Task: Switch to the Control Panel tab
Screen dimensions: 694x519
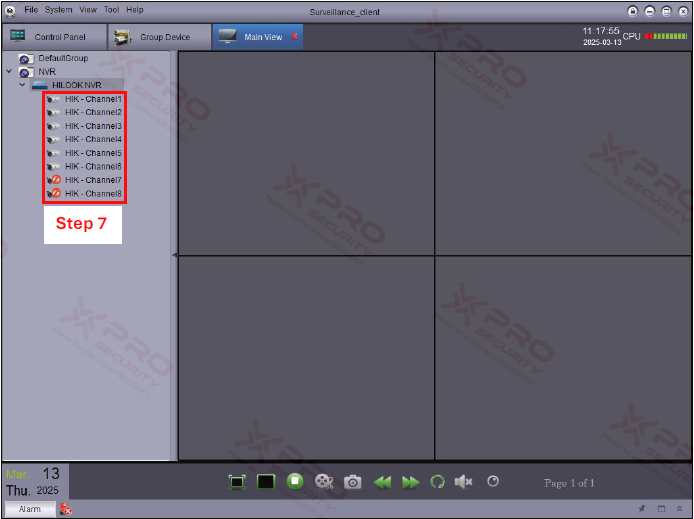Action: tap(54, 37)
